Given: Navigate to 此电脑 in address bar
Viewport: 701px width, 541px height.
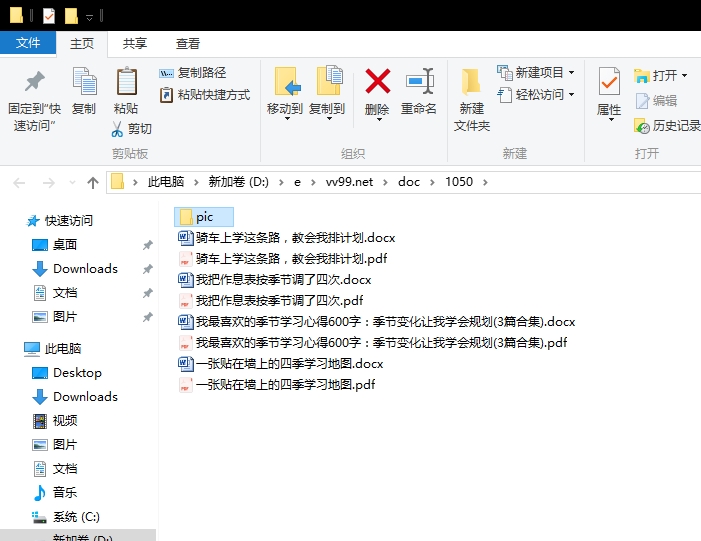Looking at the screenshot, I should click(166, 182).
